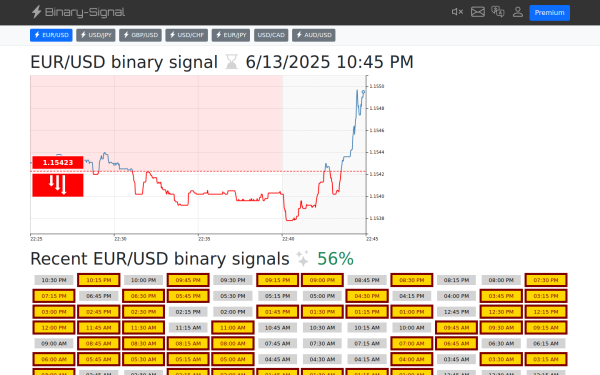Toggle the muted speaker sound icon
The width and height of the screenshot is (600, 375).
[x=457, y=12]
